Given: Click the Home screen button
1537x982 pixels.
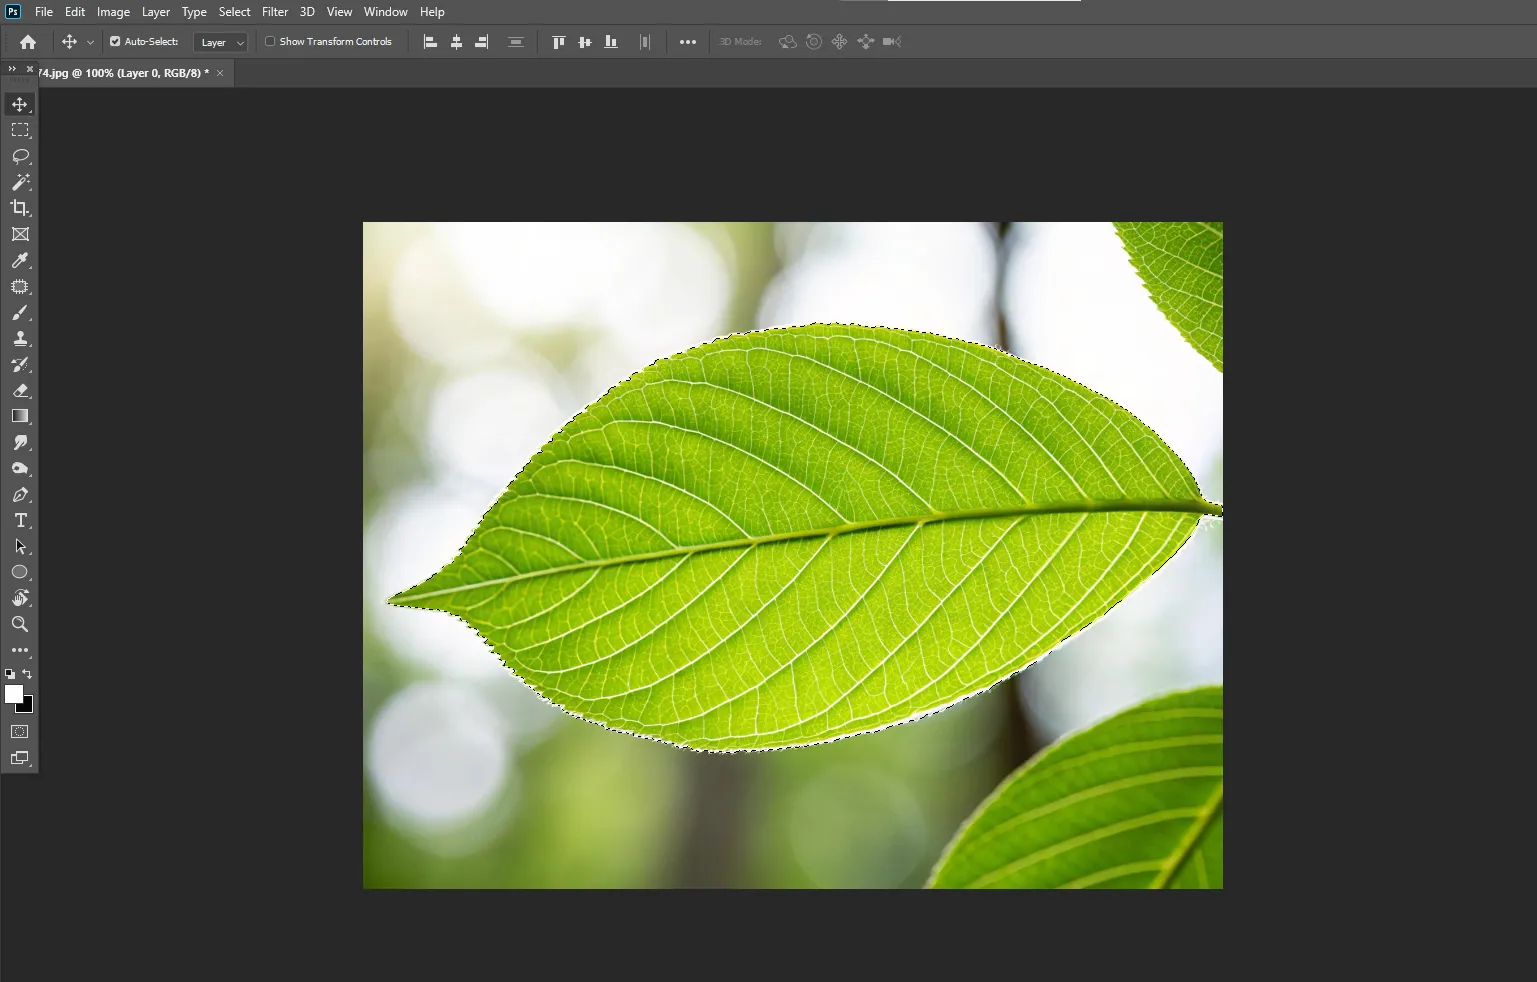Looking at the screenshot, I should point(28,42).
